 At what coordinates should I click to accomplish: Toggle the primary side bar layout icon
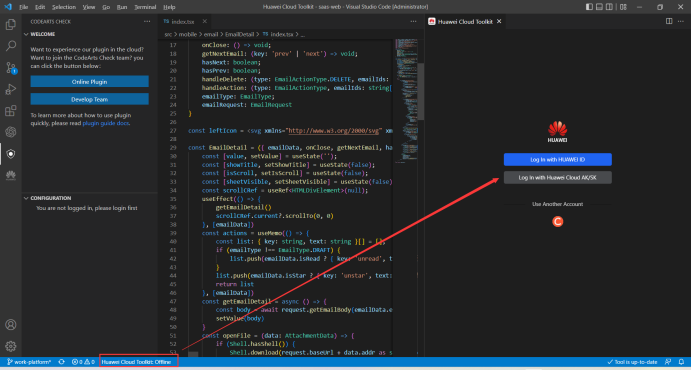pos(589,7)
